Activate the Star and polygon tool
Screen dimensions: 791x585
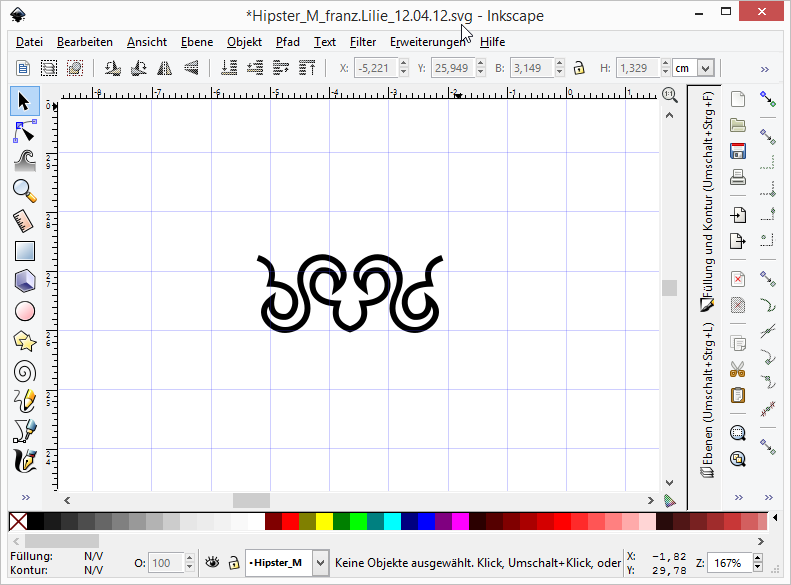click(25, 341)
